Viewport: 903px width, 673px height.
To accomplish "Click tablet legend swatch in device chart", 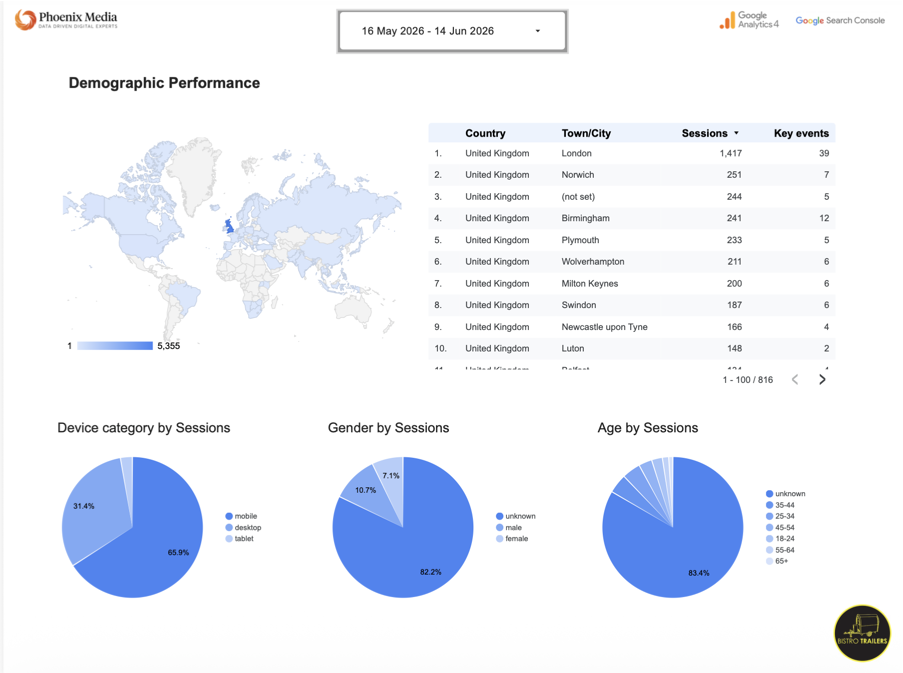I will coord(229,538).
